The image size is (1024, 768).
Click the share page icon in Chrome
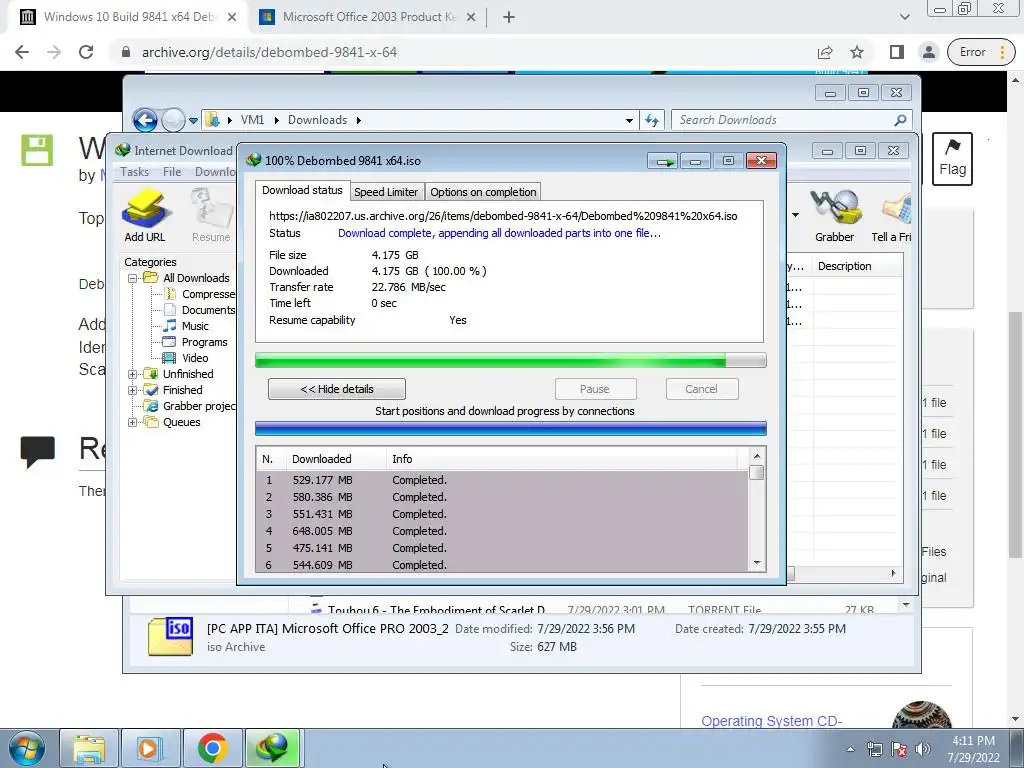pos(825,52)
